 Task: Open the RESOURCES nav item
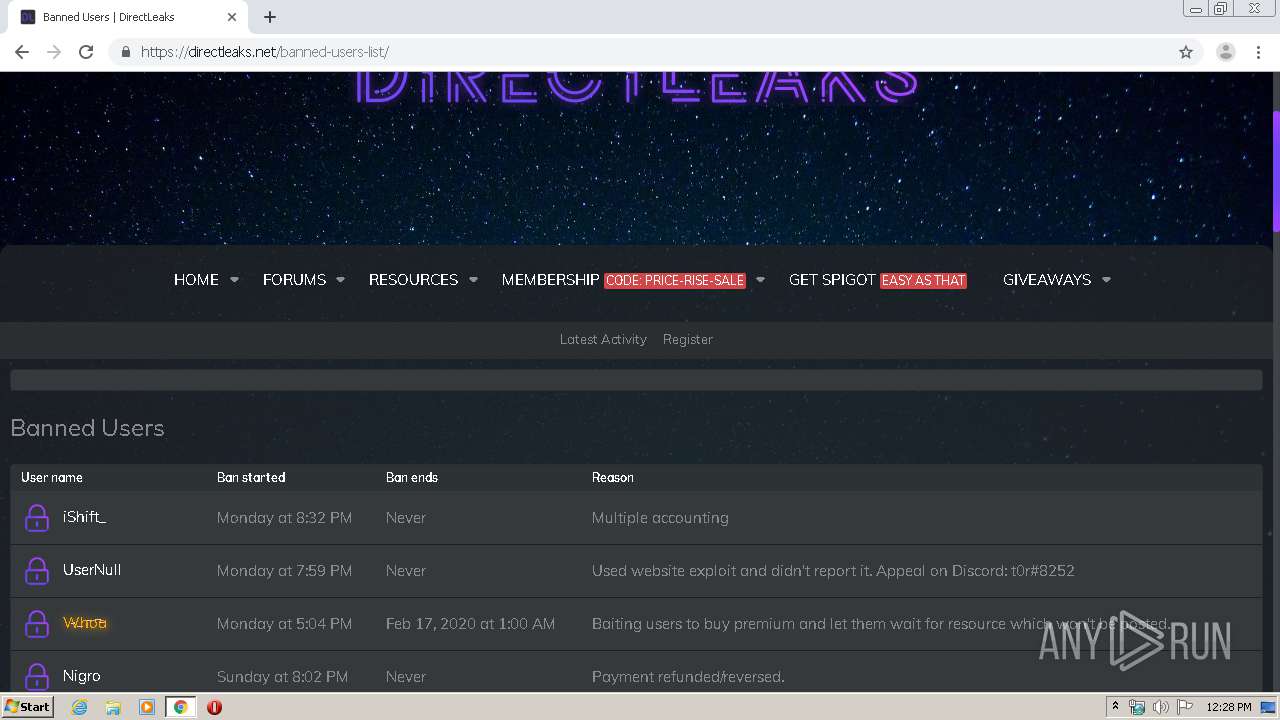tap(413, 280)
